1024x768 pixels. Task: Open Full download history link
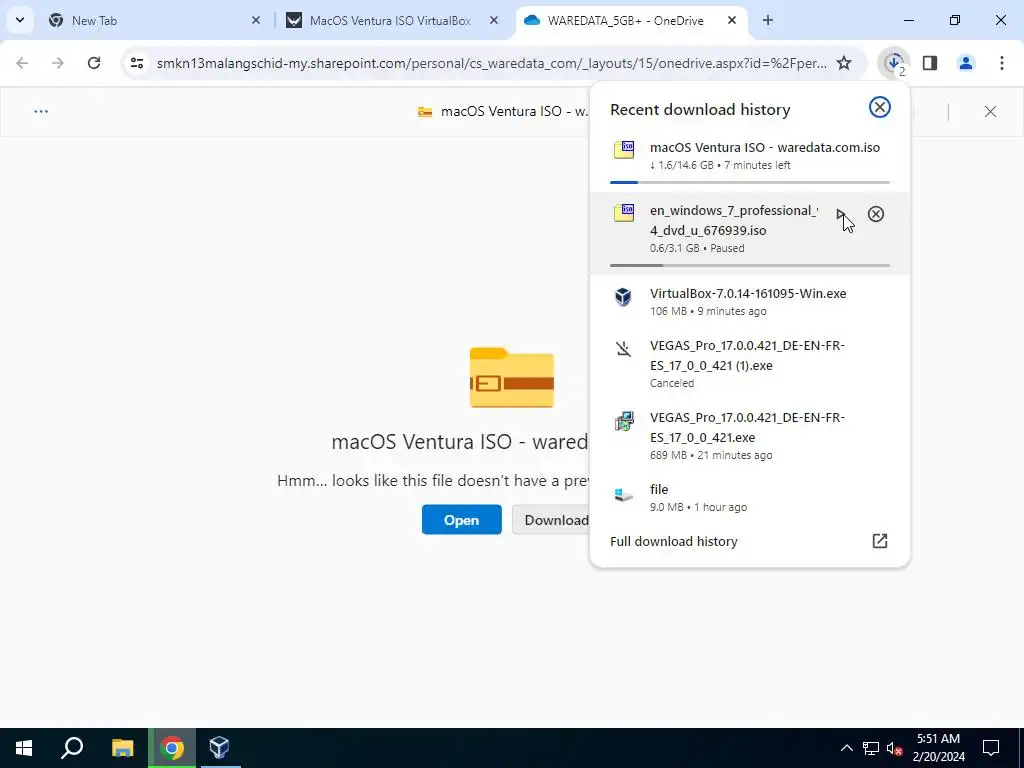tap(673, 541)
